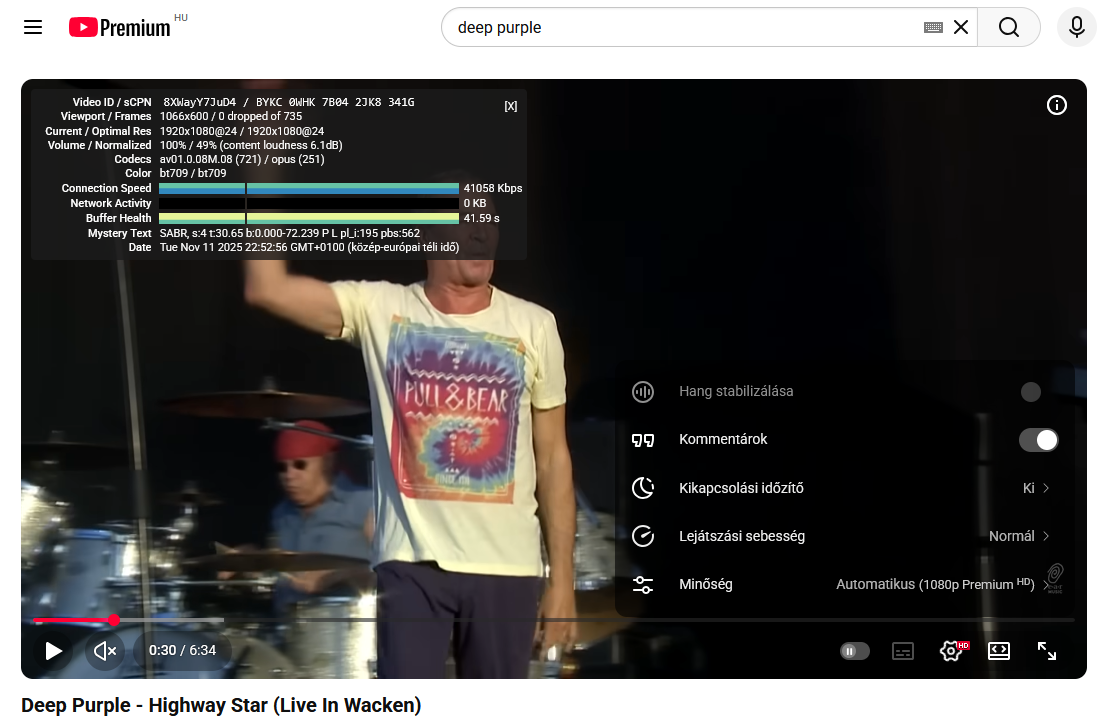The height and width of the screenshot is (722, 1101).
Task: Click the comments quote-marks icon
Action: 642,440
